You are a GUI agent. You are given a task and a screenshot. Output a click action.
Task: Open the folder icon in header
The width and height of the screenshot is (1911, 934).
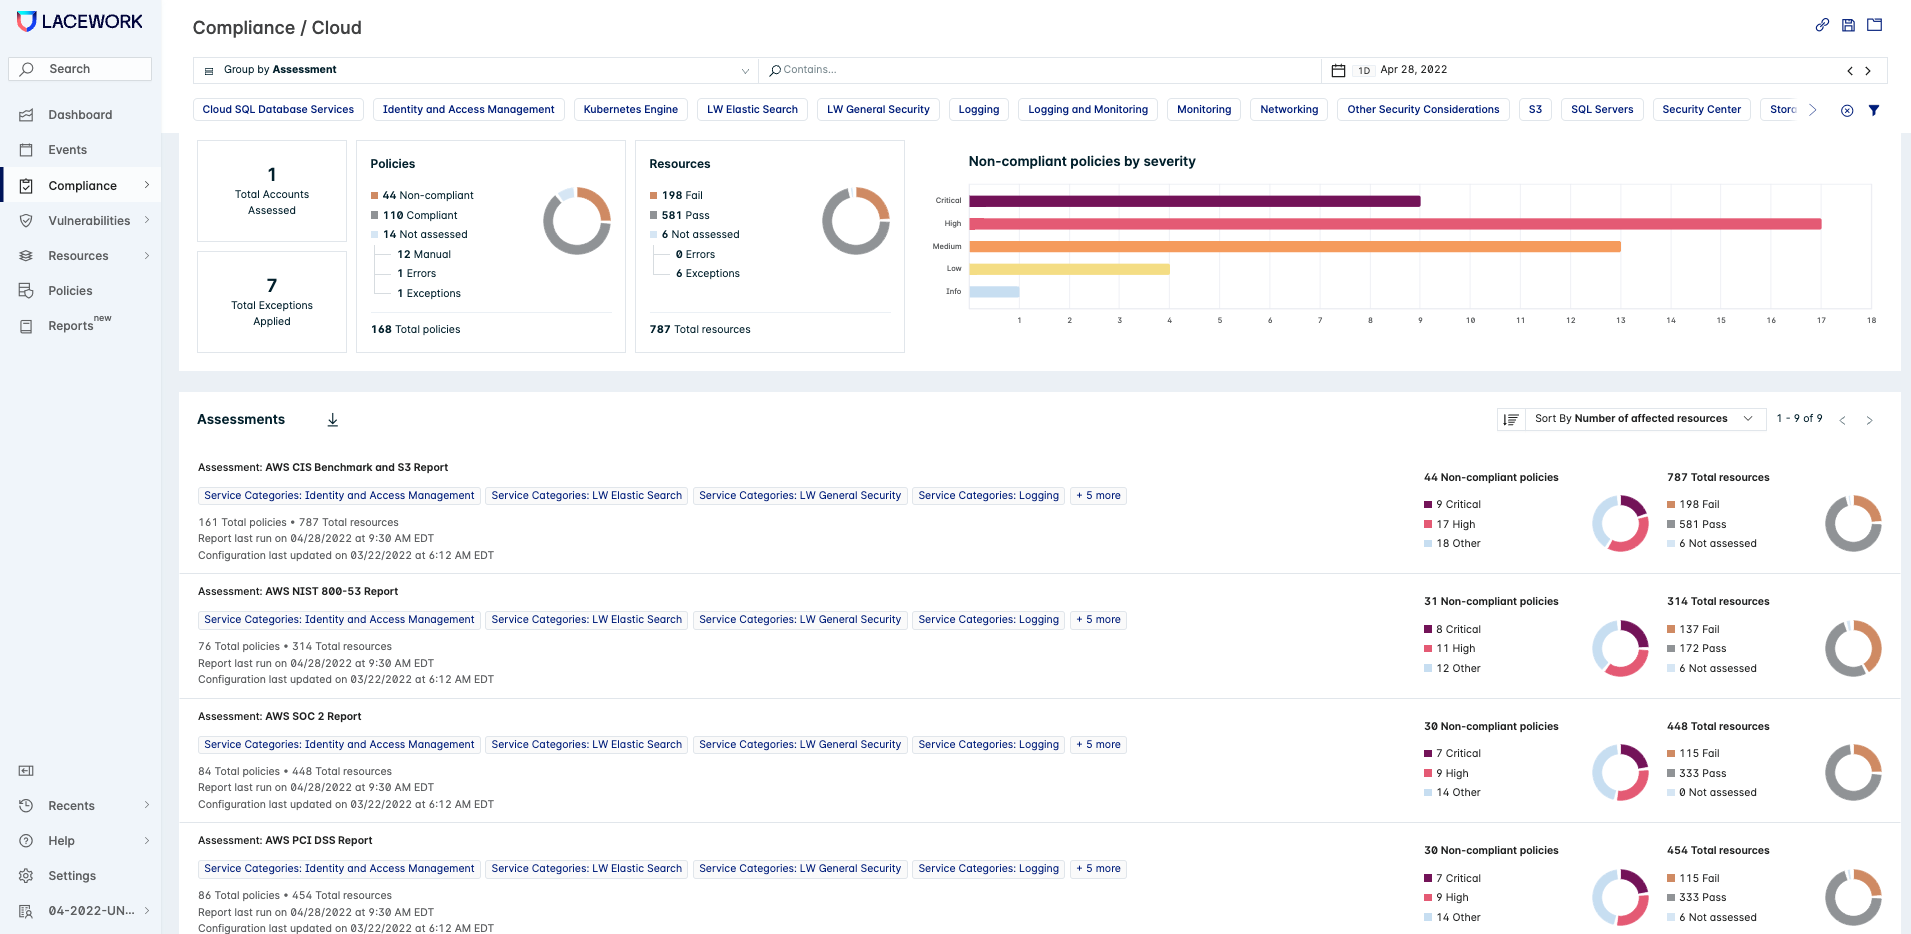[x=1875, y=25]
